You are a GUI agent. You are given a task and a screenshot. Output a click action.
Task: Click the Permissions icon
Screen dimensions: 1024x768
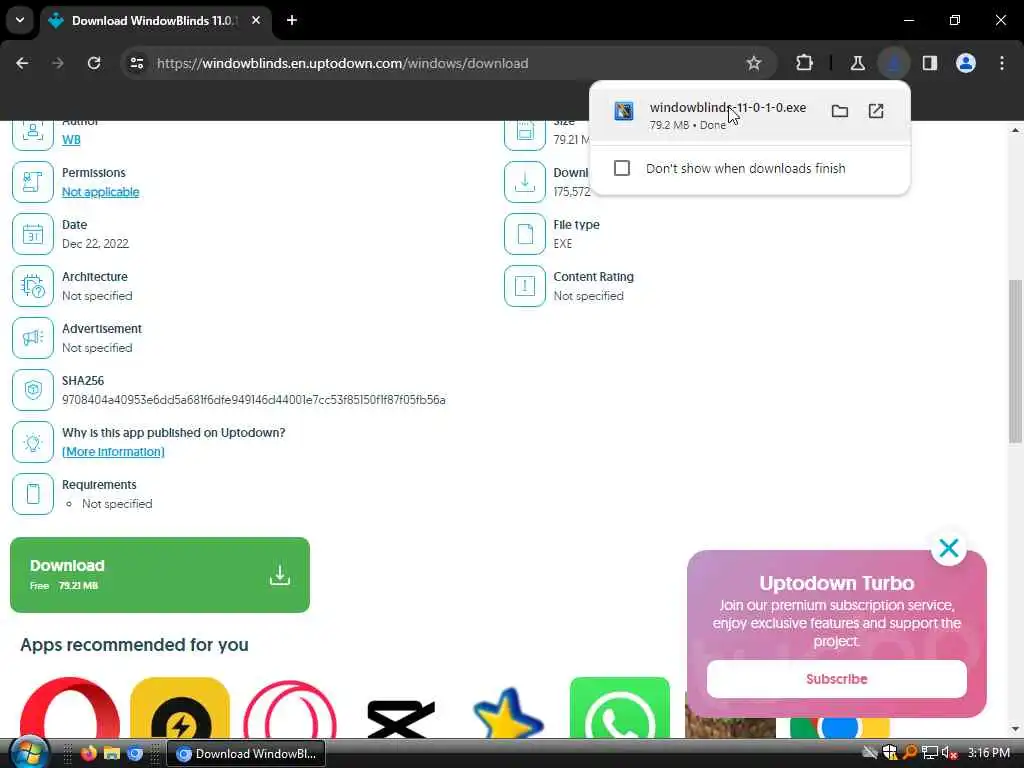tap(33, 182)
